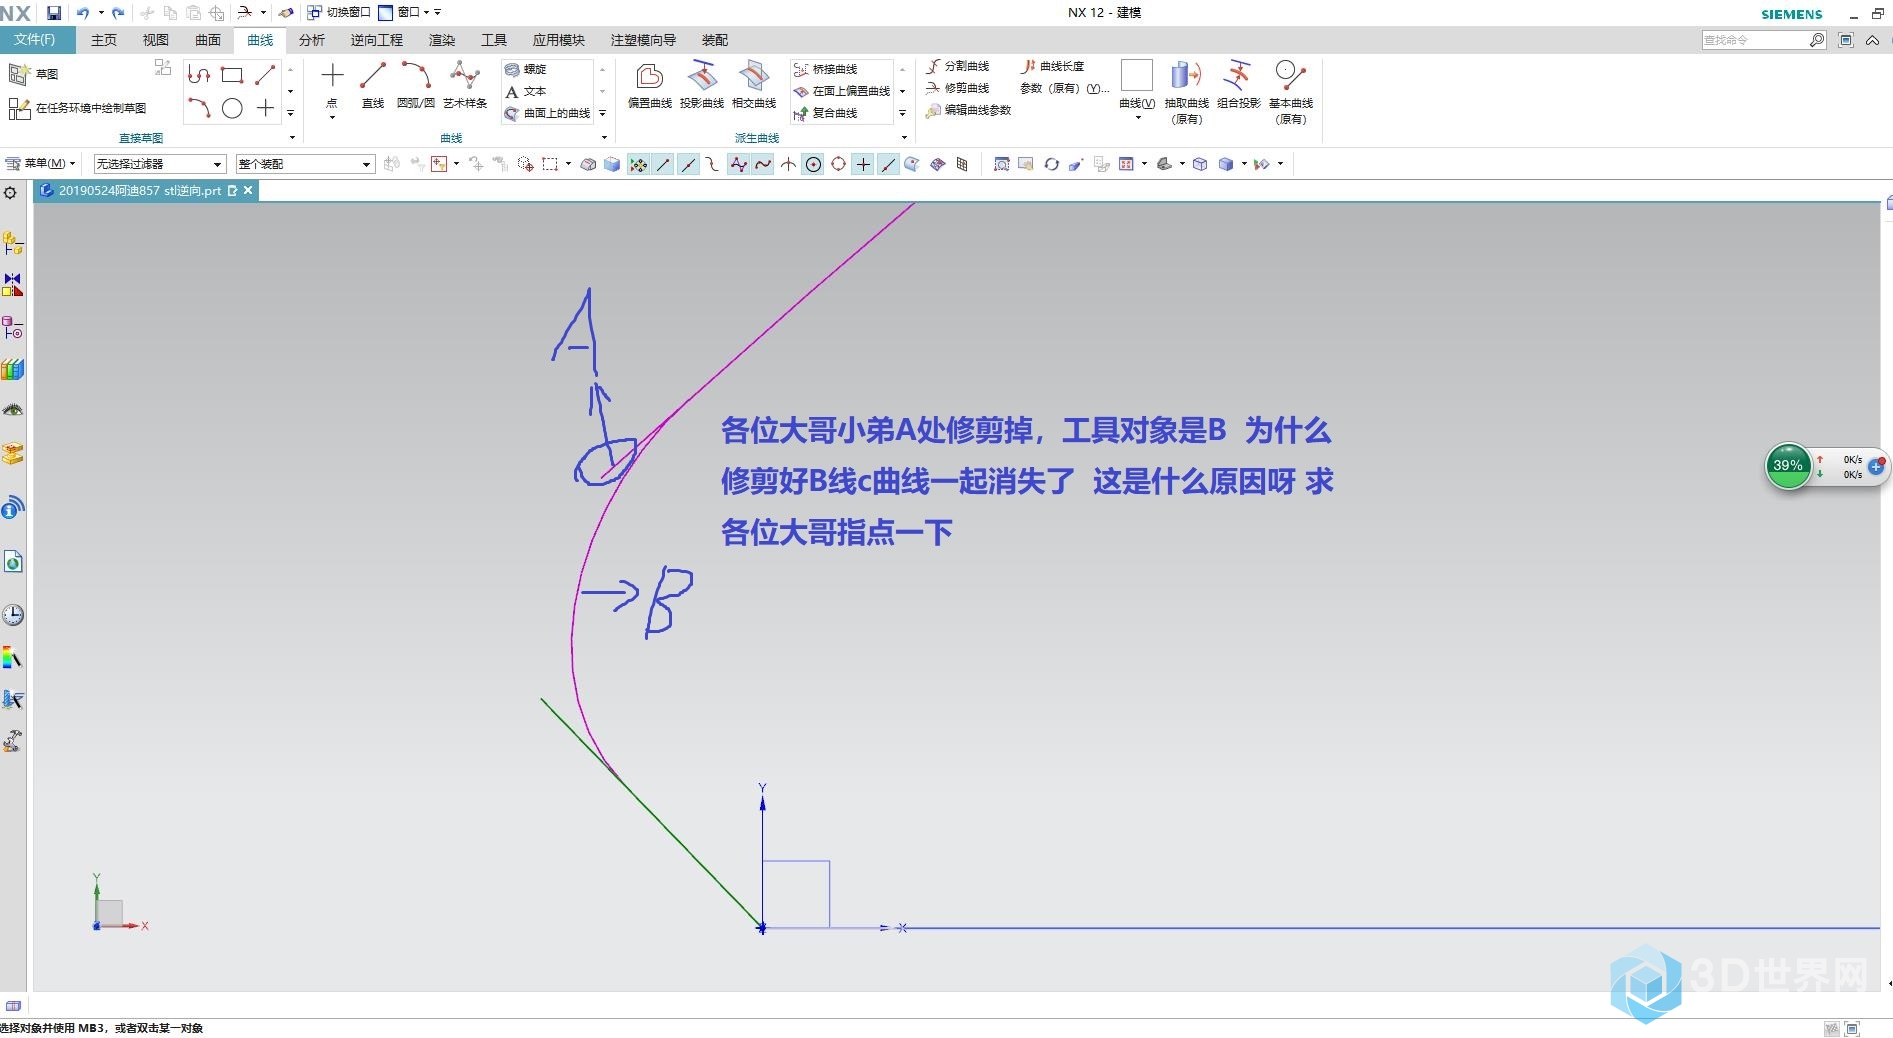Click the 39% network speed floating widget
Image resolution: width=1893 pixels, height=1038 pixels.
click(1826, 467)
